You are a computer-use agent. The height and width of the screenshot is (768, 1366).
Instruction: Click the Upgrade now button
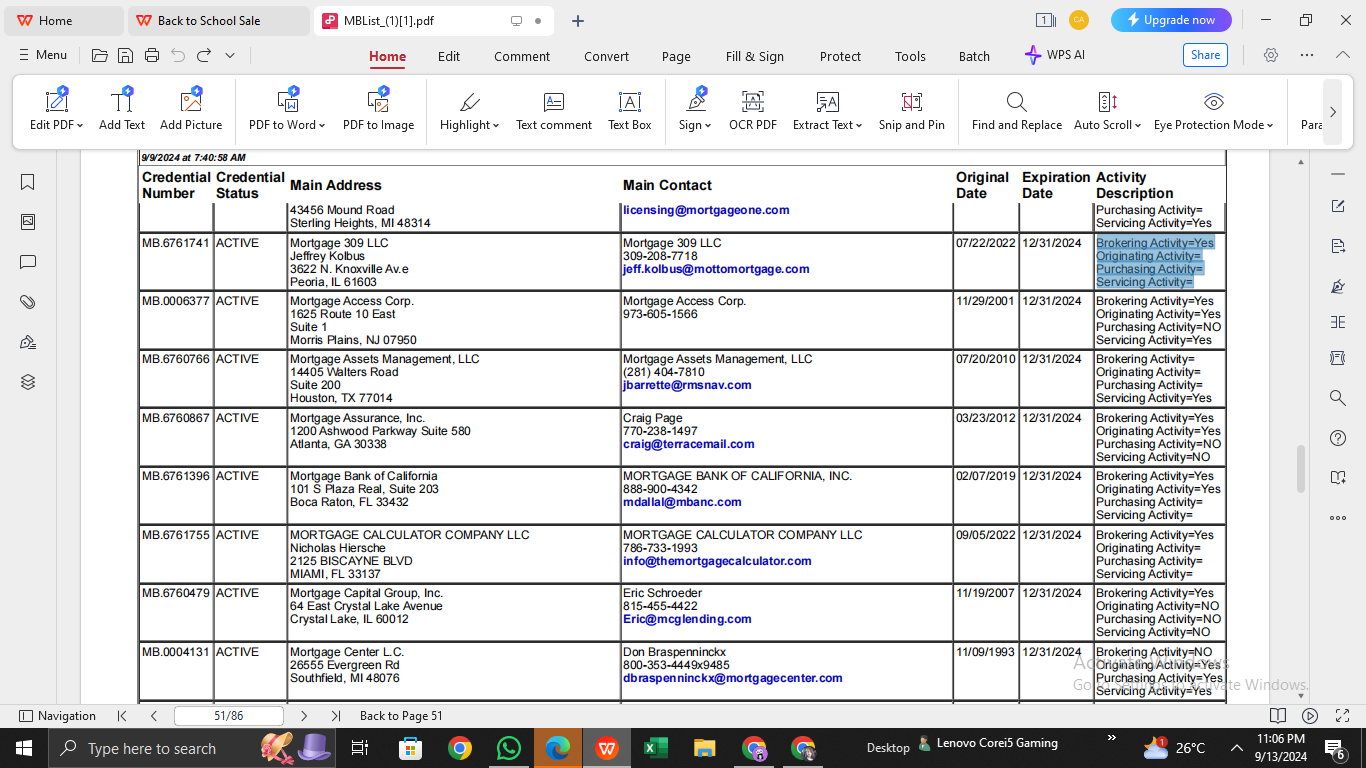click(x=1171, y=20)
